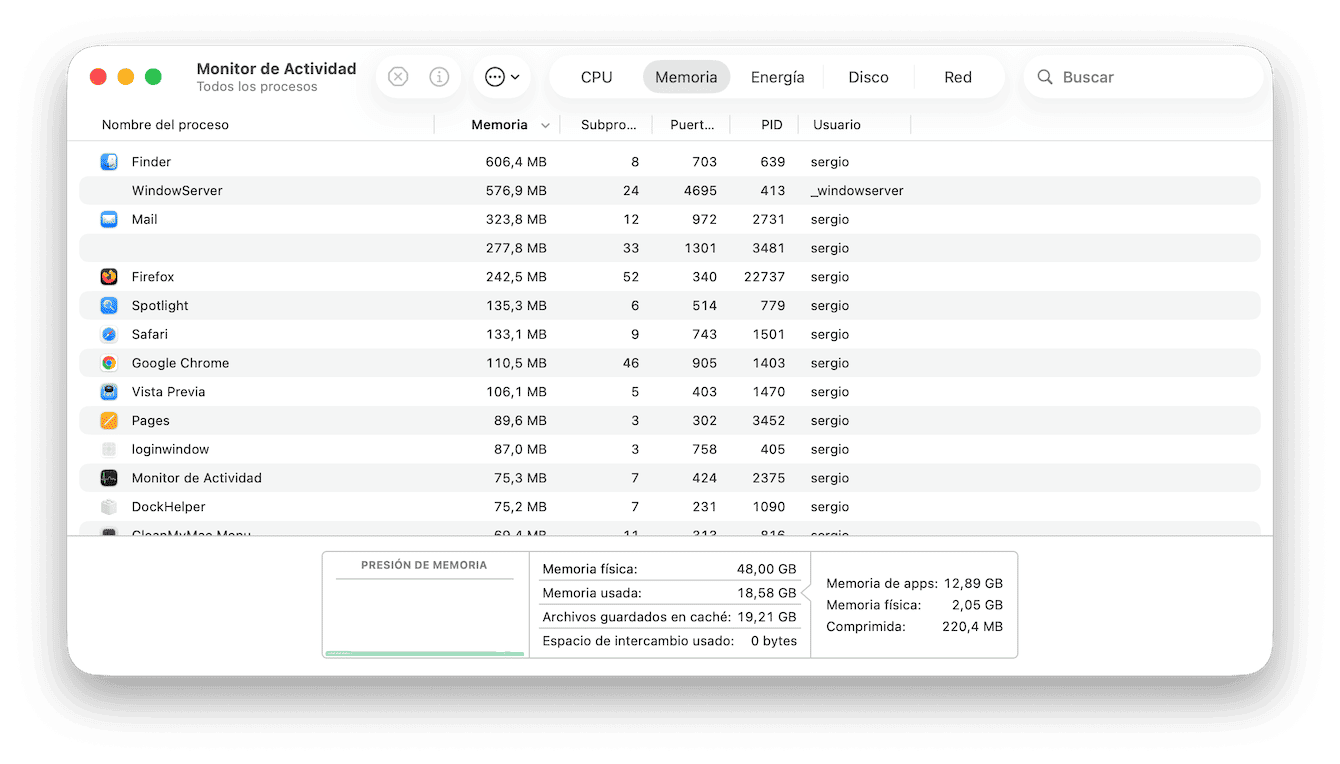Click the Monitor de Actividad row icon

coord(109,478)
